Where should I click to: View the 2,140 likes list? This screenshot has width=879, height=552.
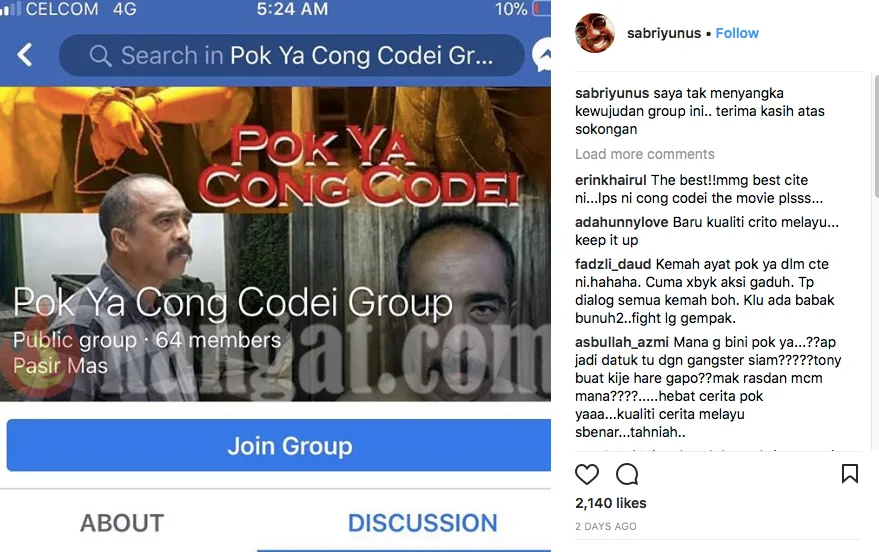point(610,503)
